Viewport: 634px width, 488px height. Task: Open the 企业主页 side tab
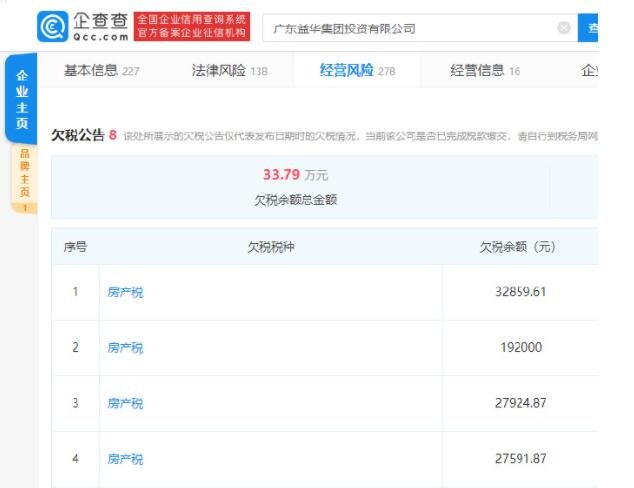pos(21,99)
